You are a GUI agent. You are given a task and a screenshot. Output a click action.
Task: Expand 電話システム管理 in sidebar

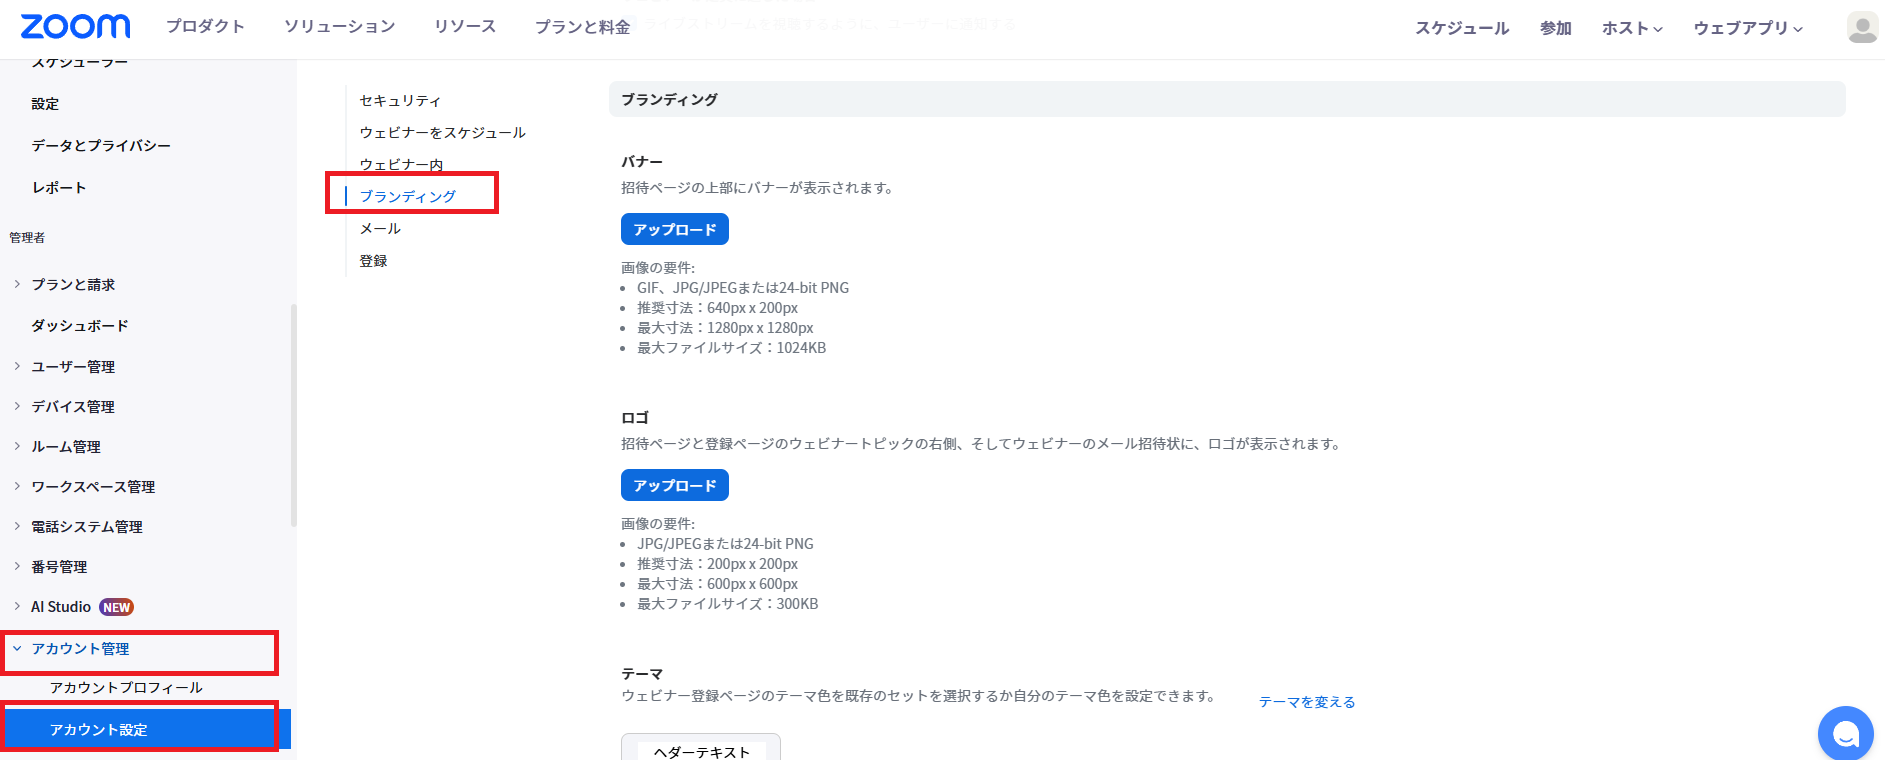pos(86,527)
